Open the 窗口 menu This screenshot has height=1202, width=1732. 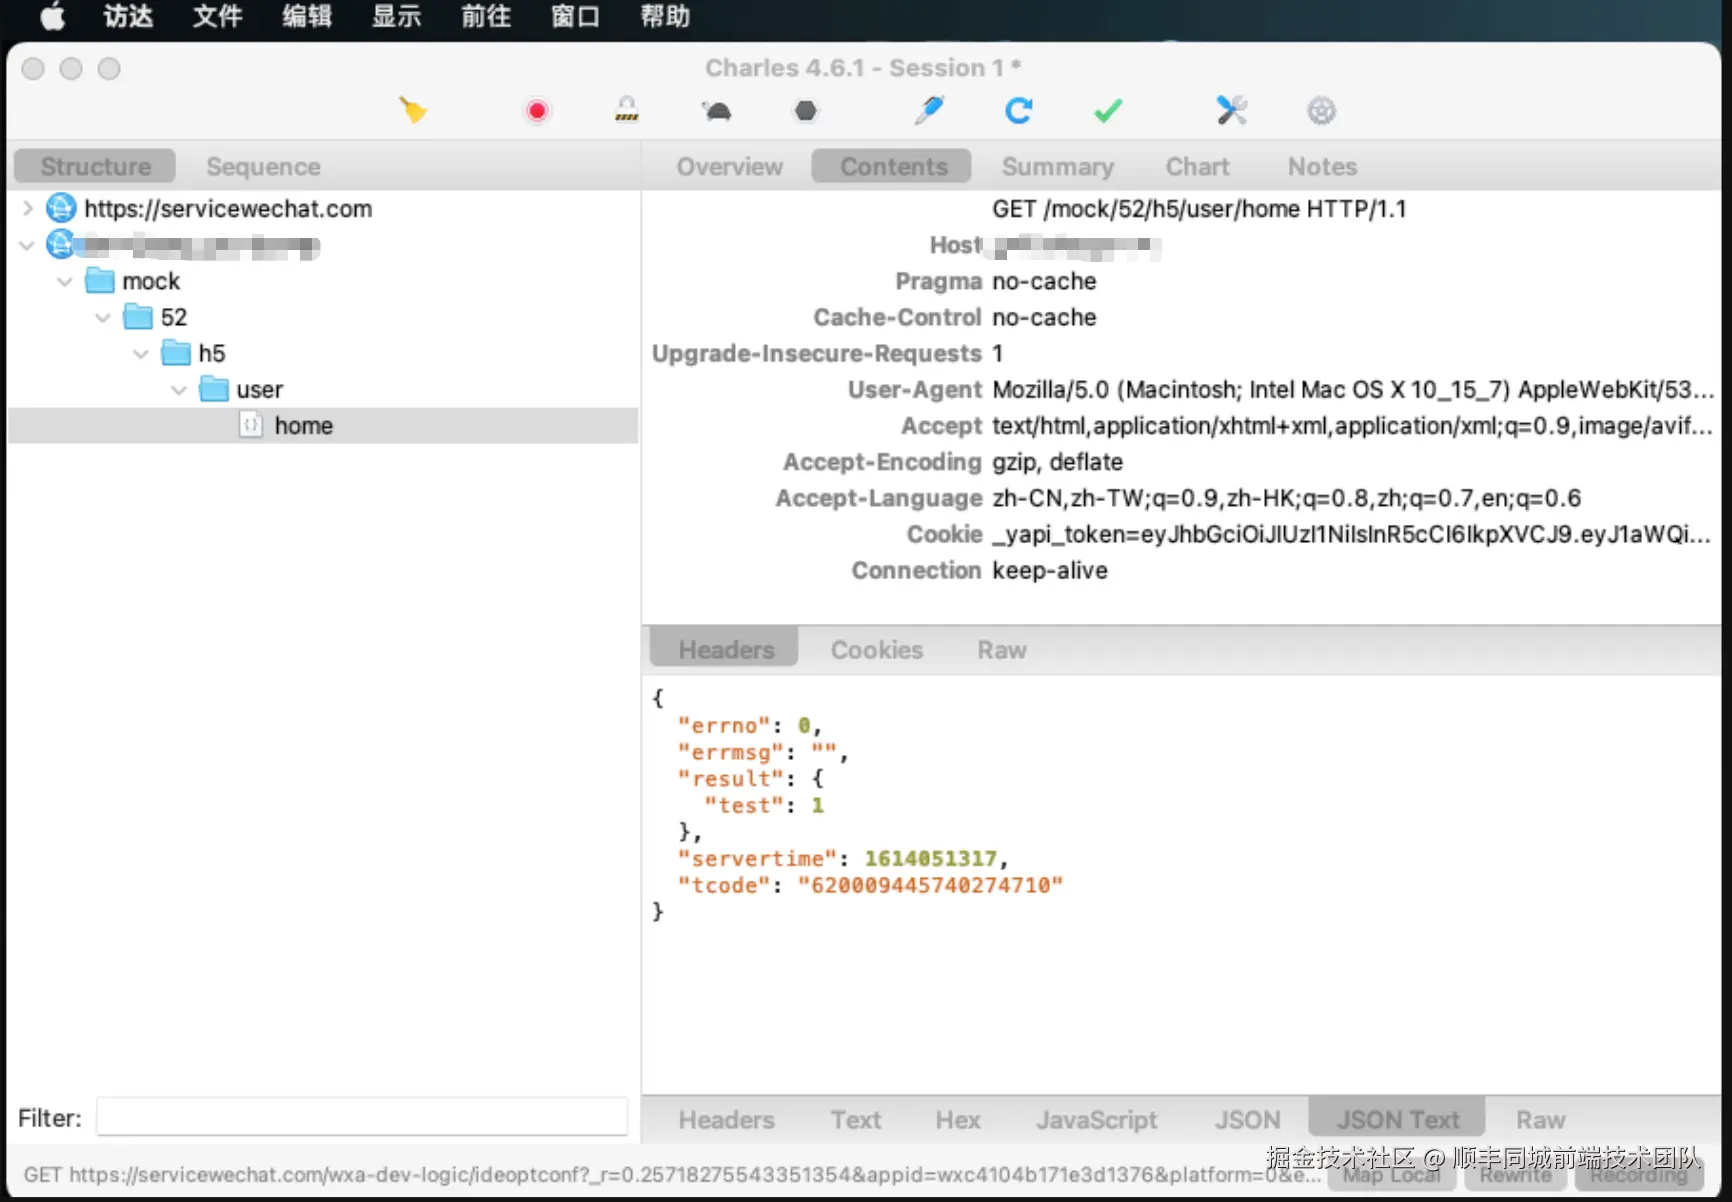tap(575, 17)
